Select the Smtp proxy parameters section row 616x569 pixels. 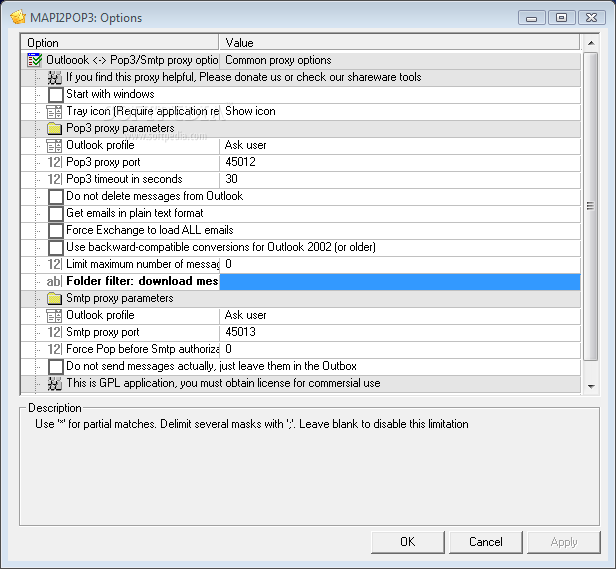301,298
